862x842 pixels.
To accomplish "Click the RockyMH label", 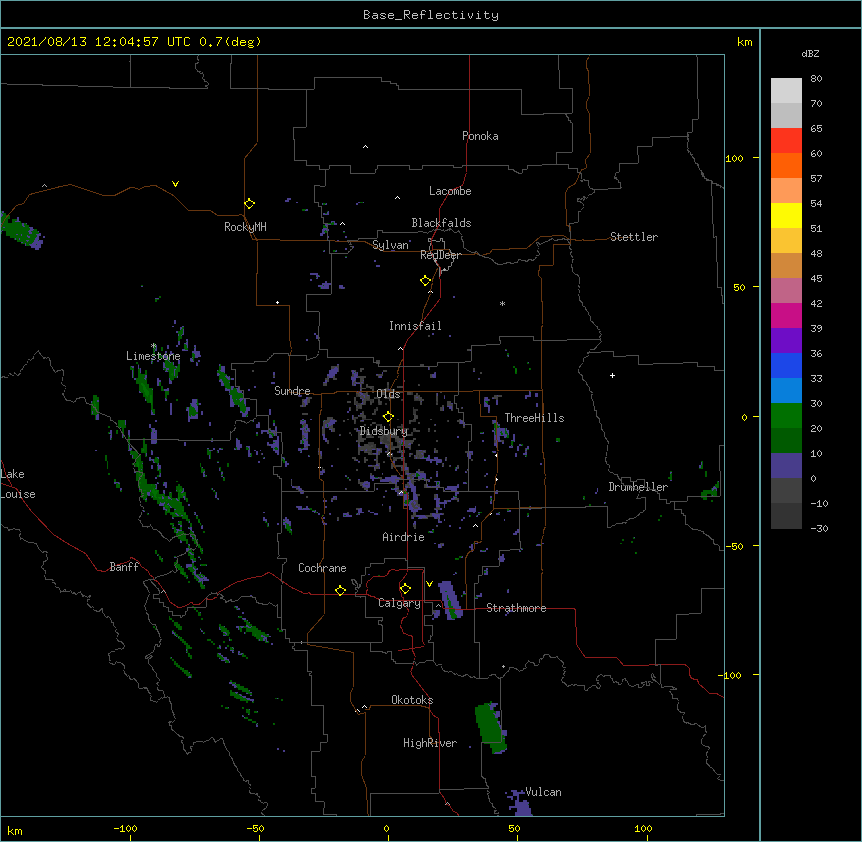I will coord(245,227).
